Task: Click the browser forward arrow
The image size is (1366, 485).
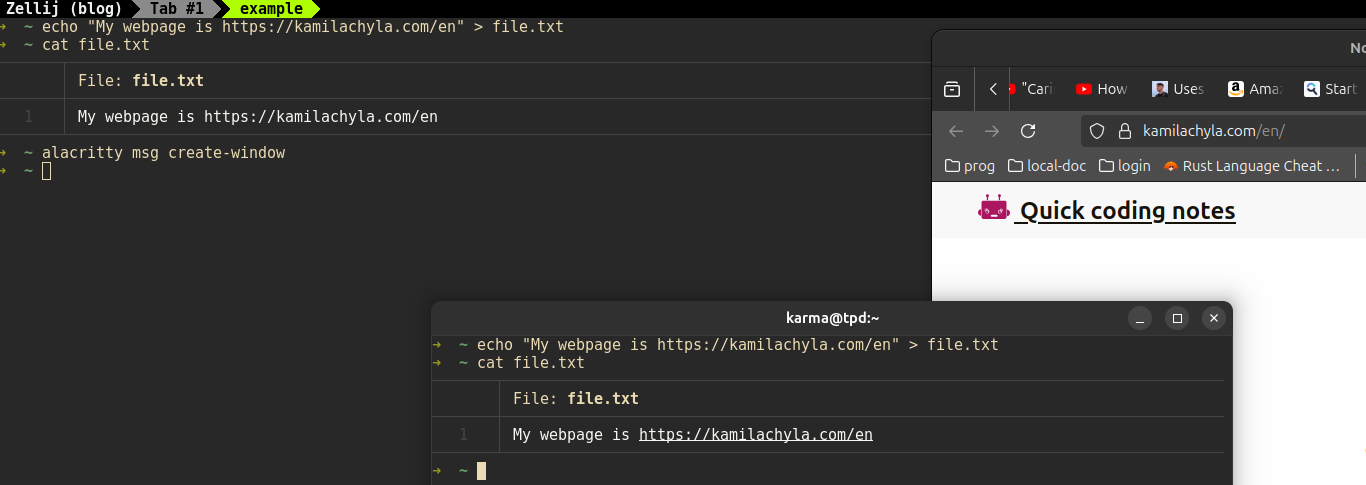Action: [x=991, y=131]
